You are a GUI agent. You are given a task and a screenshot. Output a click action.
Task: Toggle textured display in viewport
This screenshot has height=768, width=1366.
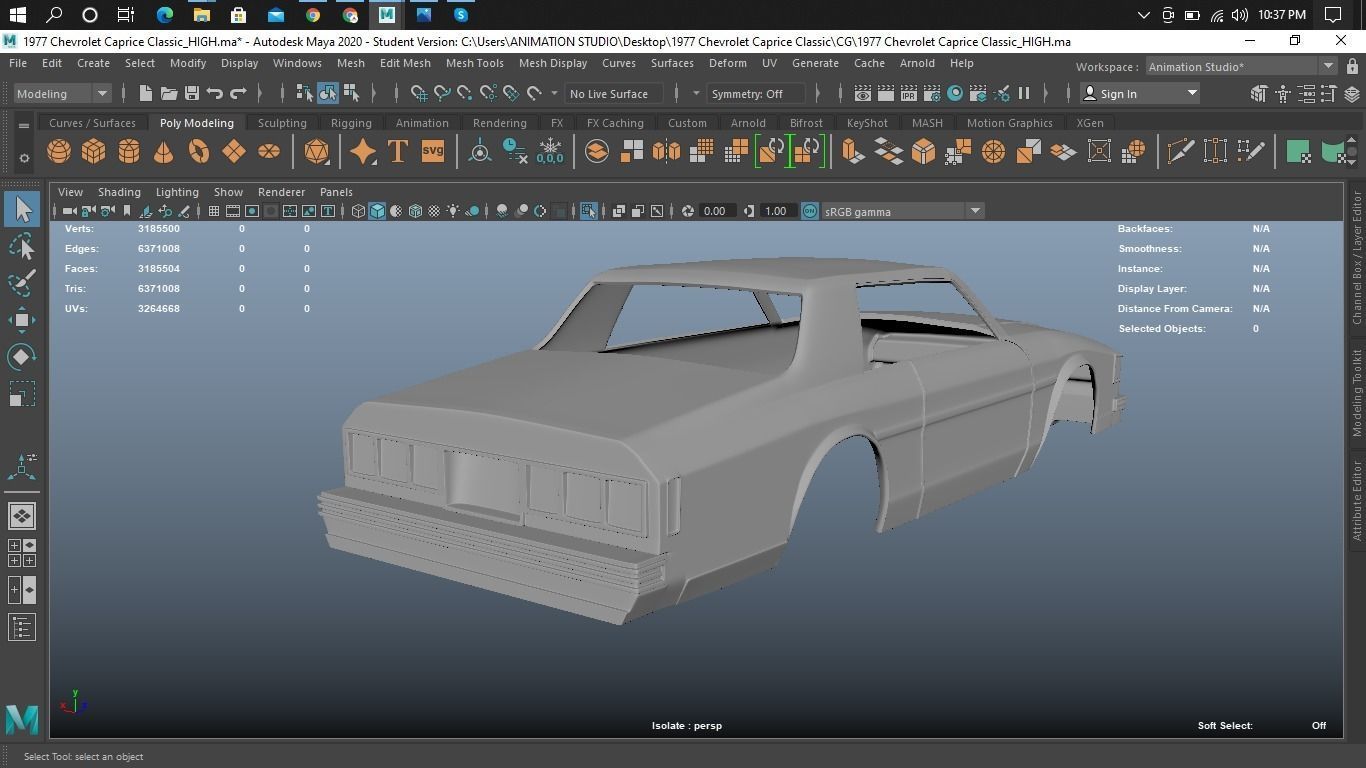pyautogui.click(x=434, y=211)
